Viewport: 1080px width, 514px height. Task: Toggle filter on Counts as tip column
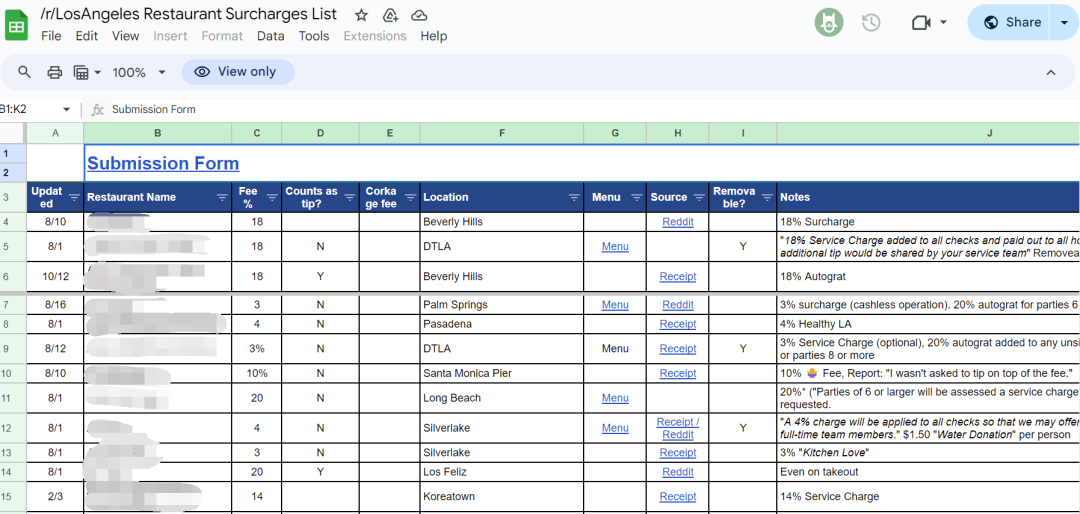point(349,198)
